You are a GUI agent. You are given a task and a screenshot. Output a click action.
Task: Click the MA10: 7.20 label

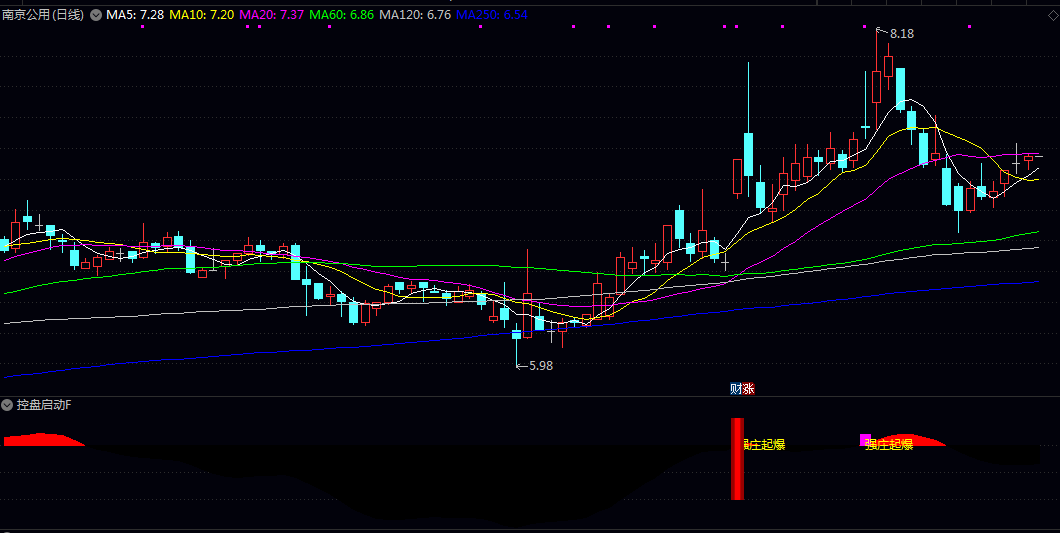(x=201, y=15)
